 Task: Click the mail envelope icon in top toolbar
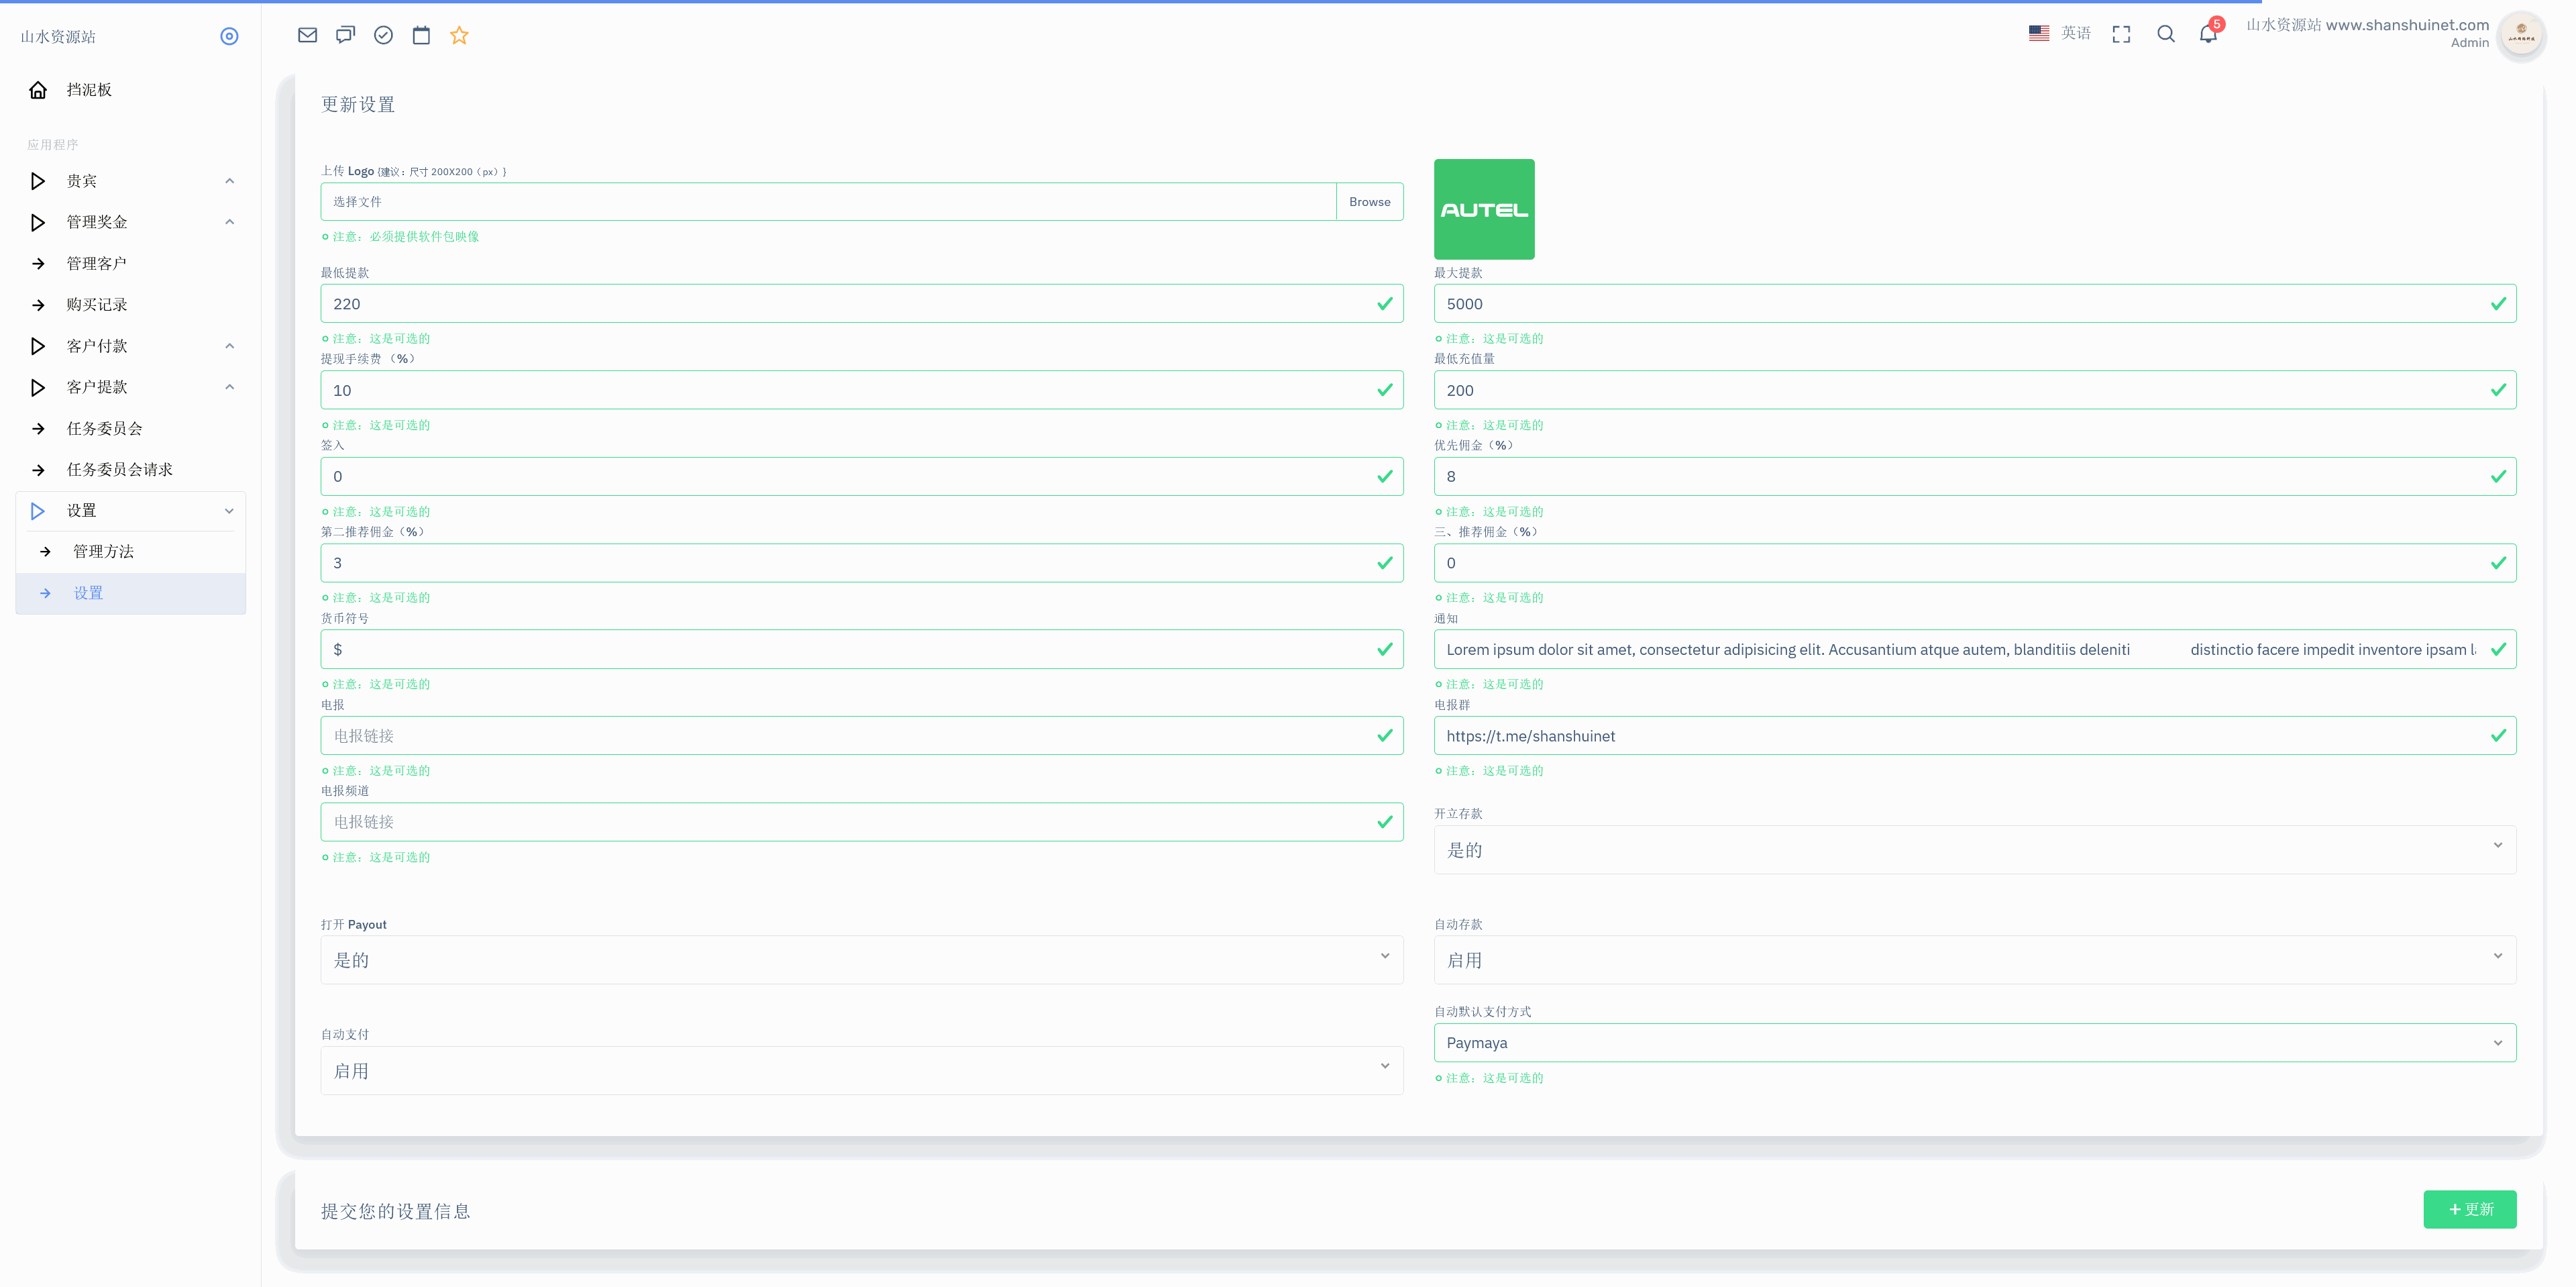[x=307, y=35]
